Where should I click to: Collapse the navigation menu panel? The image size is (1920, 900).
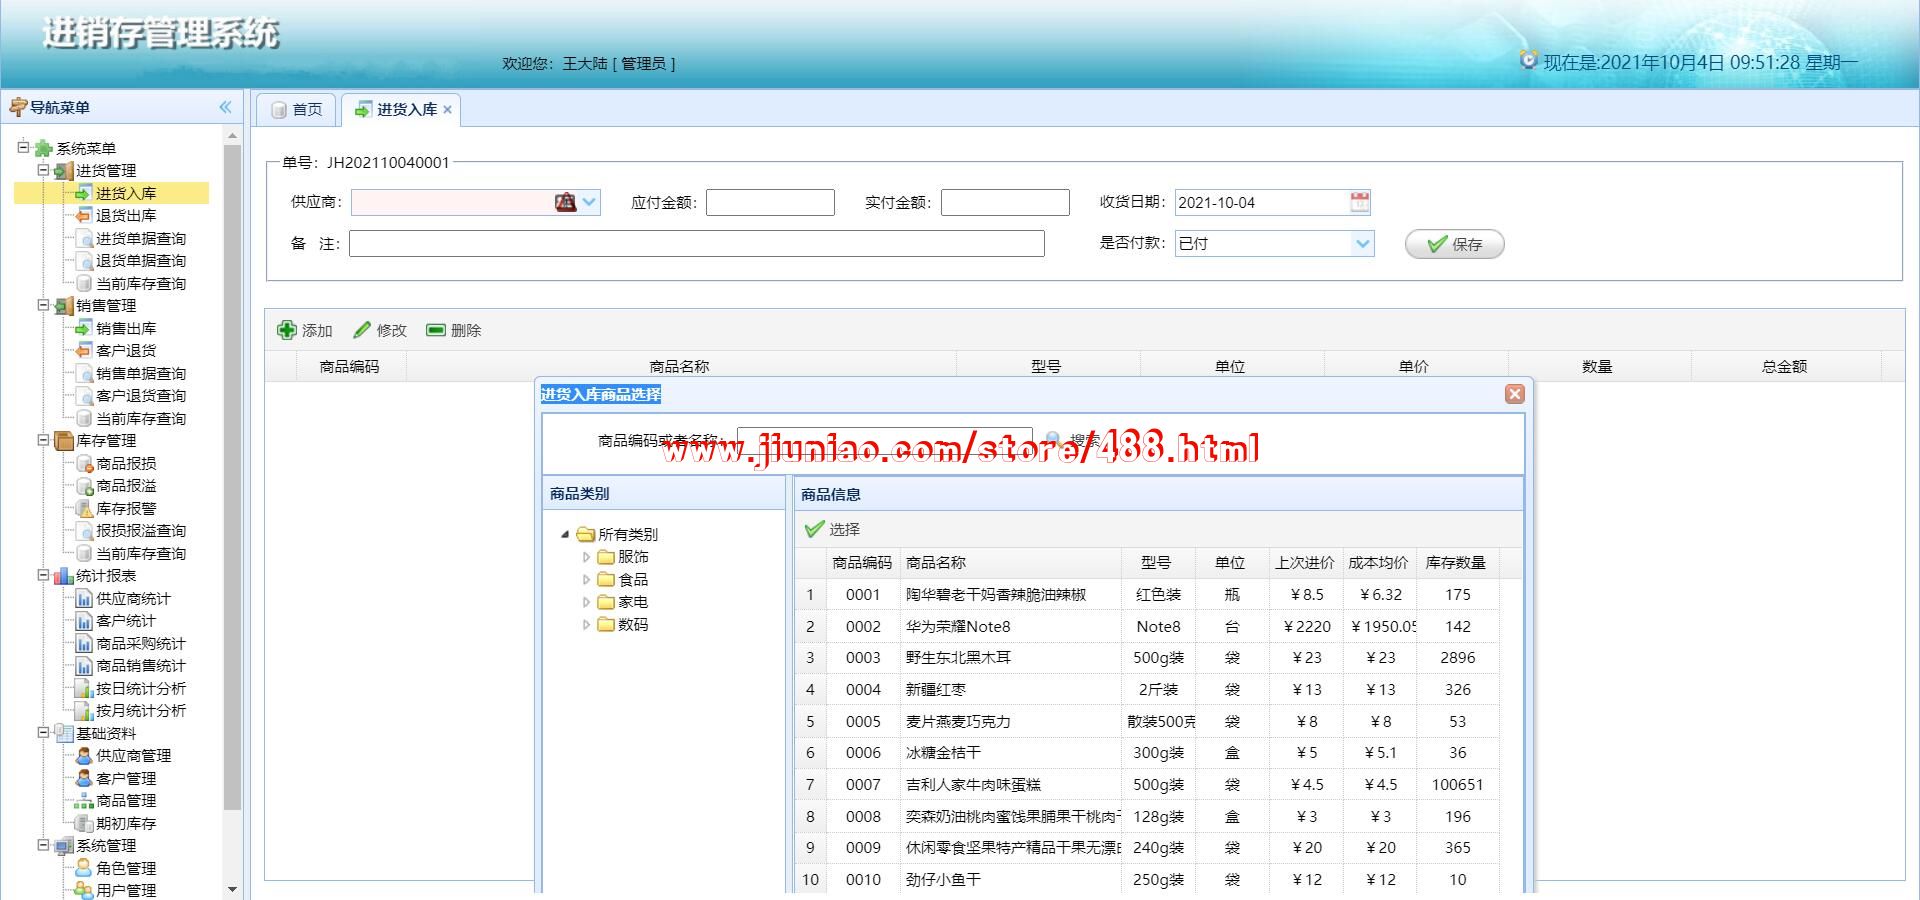click(x=225, y=107)
